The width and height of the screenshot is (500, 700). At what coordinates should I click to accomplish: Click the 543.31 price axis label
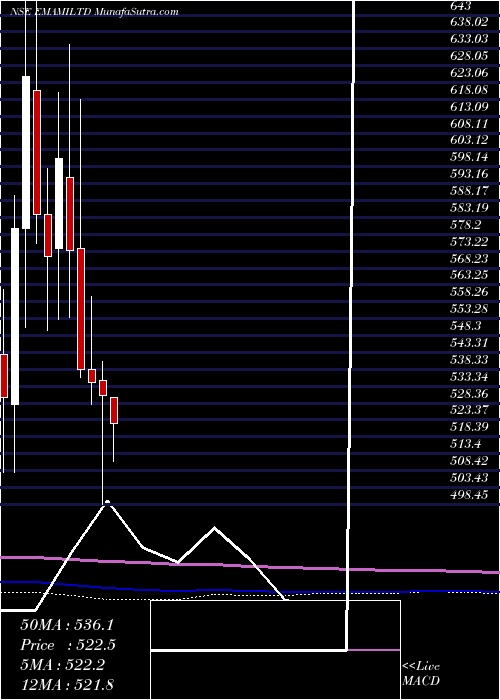pyautogui.click(x=469, y=343)
